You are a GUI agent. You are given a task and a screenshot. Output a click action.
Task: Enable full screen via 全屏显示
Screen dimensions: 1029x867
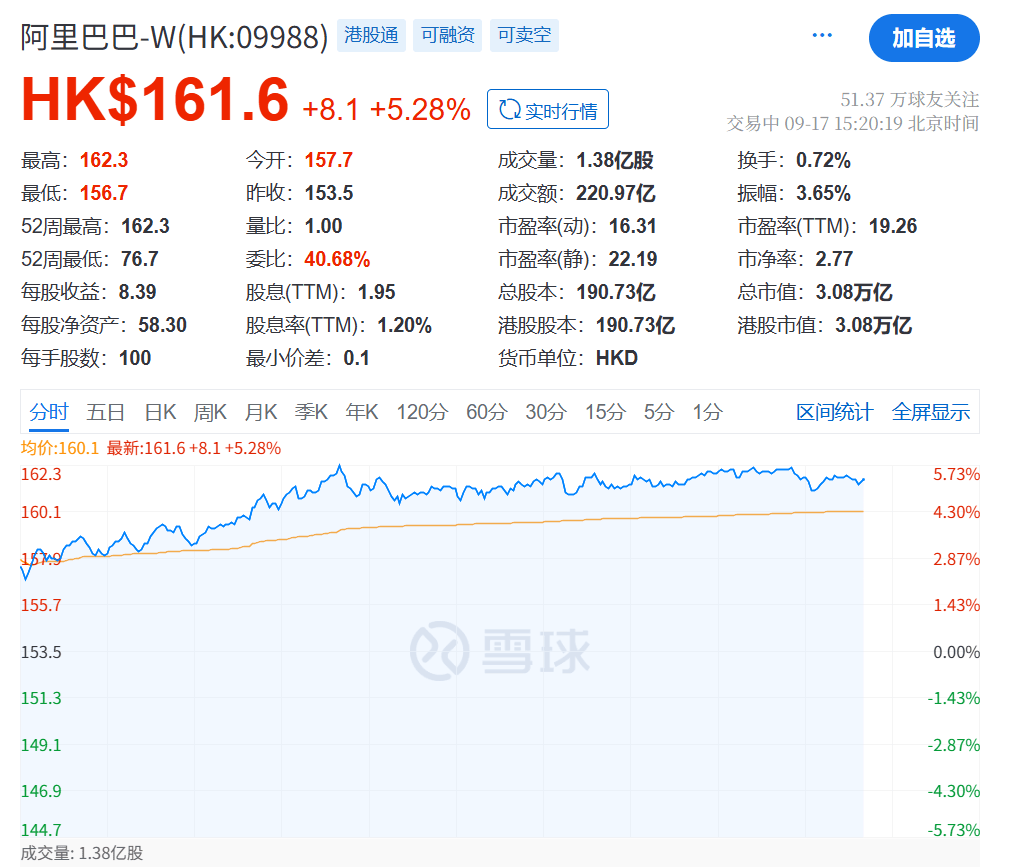pos(930,411)
